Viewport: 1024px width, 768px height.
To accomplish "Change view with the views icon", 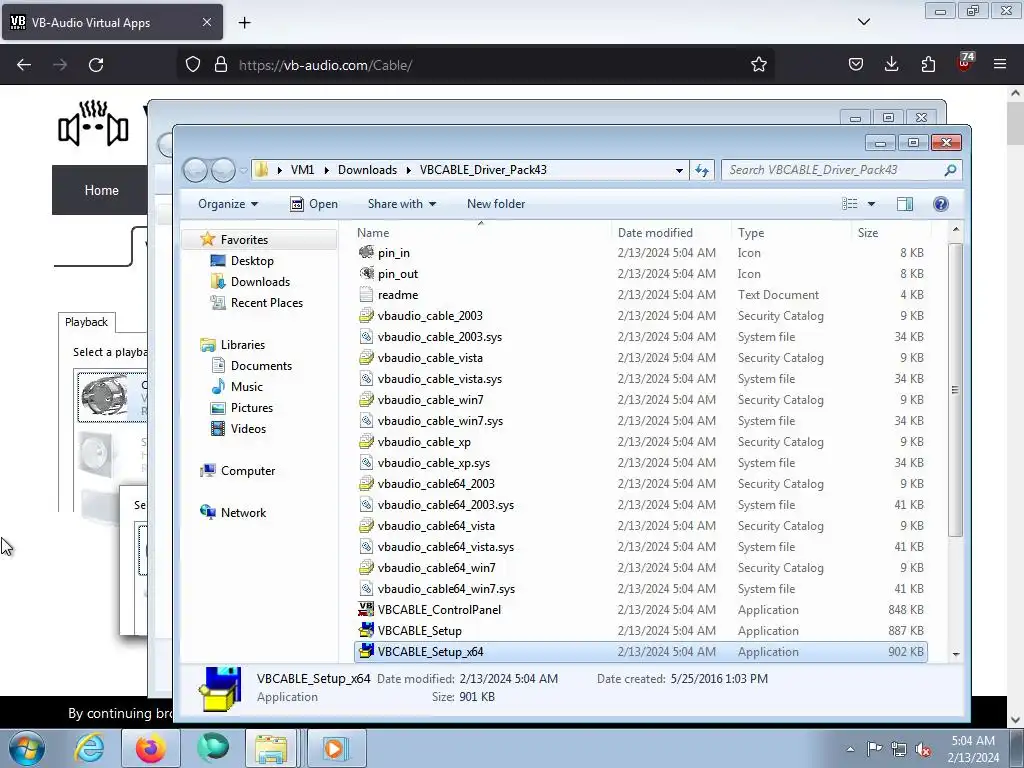I will [x=850, y=204].
